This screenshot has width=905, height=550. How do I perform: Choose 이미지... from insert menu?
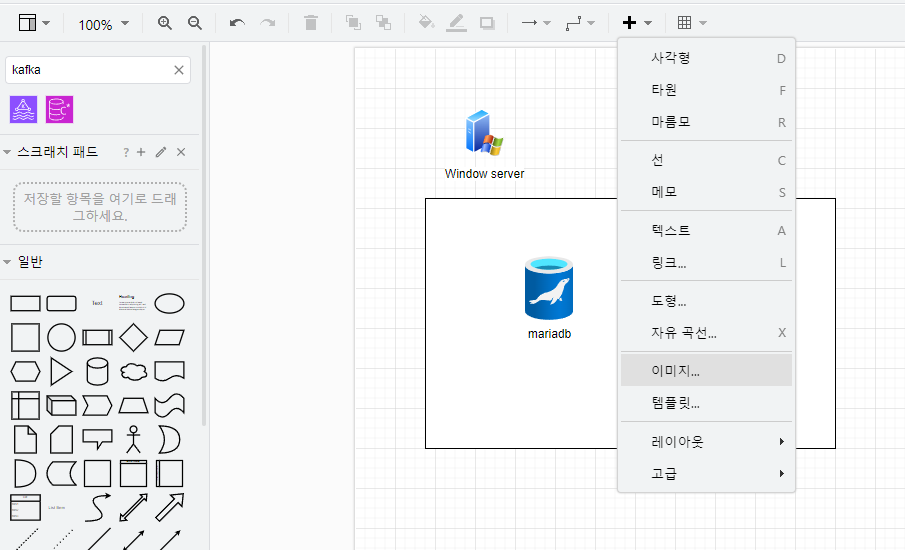(706, 371)
